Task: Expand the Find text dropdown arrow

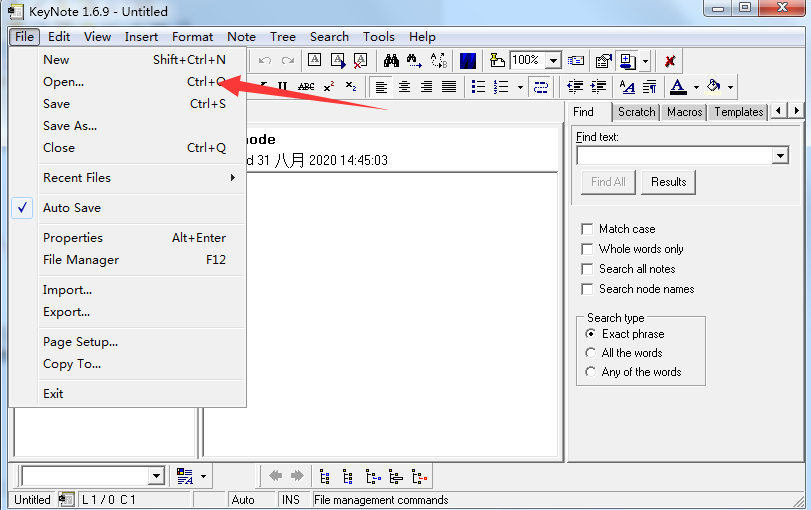Action: click(780, 155)
